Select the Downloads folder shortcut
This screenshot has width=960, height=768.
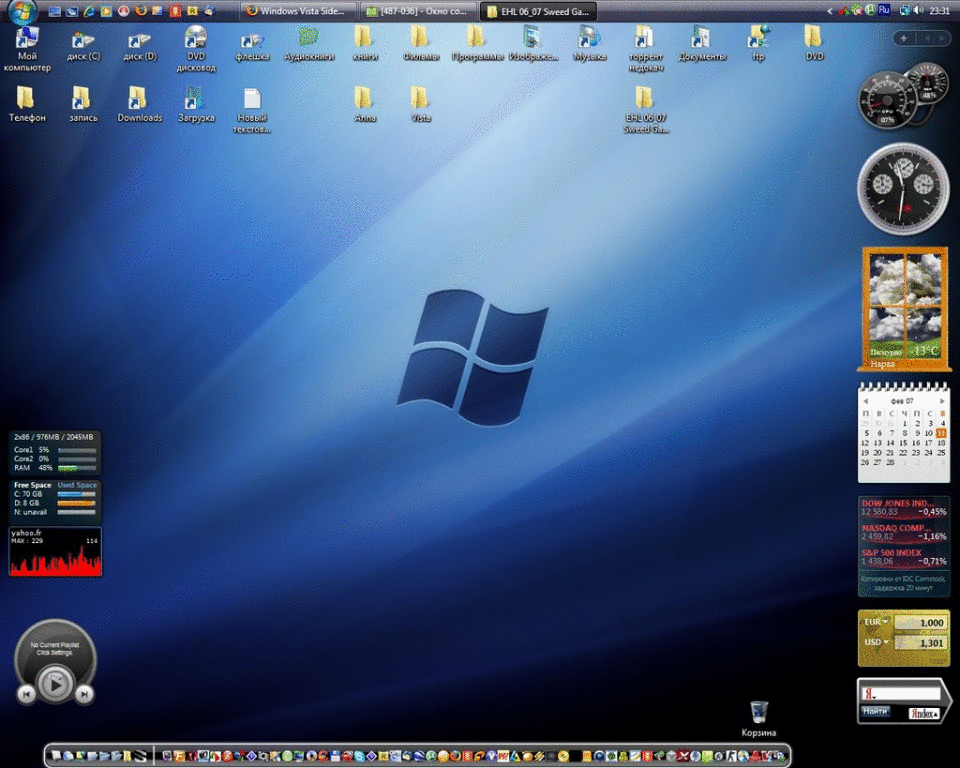click(x=140, y=105)
